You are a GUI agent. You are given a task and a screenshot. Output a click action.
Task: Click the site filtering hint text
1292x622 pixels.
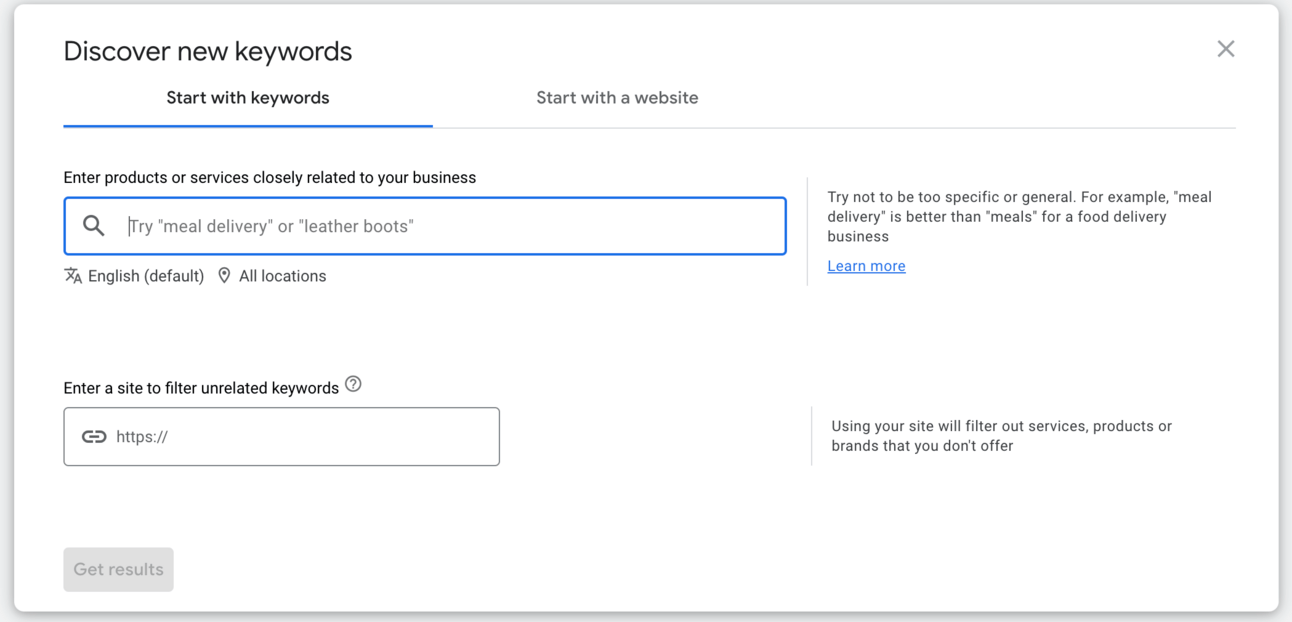[1001, 436]
